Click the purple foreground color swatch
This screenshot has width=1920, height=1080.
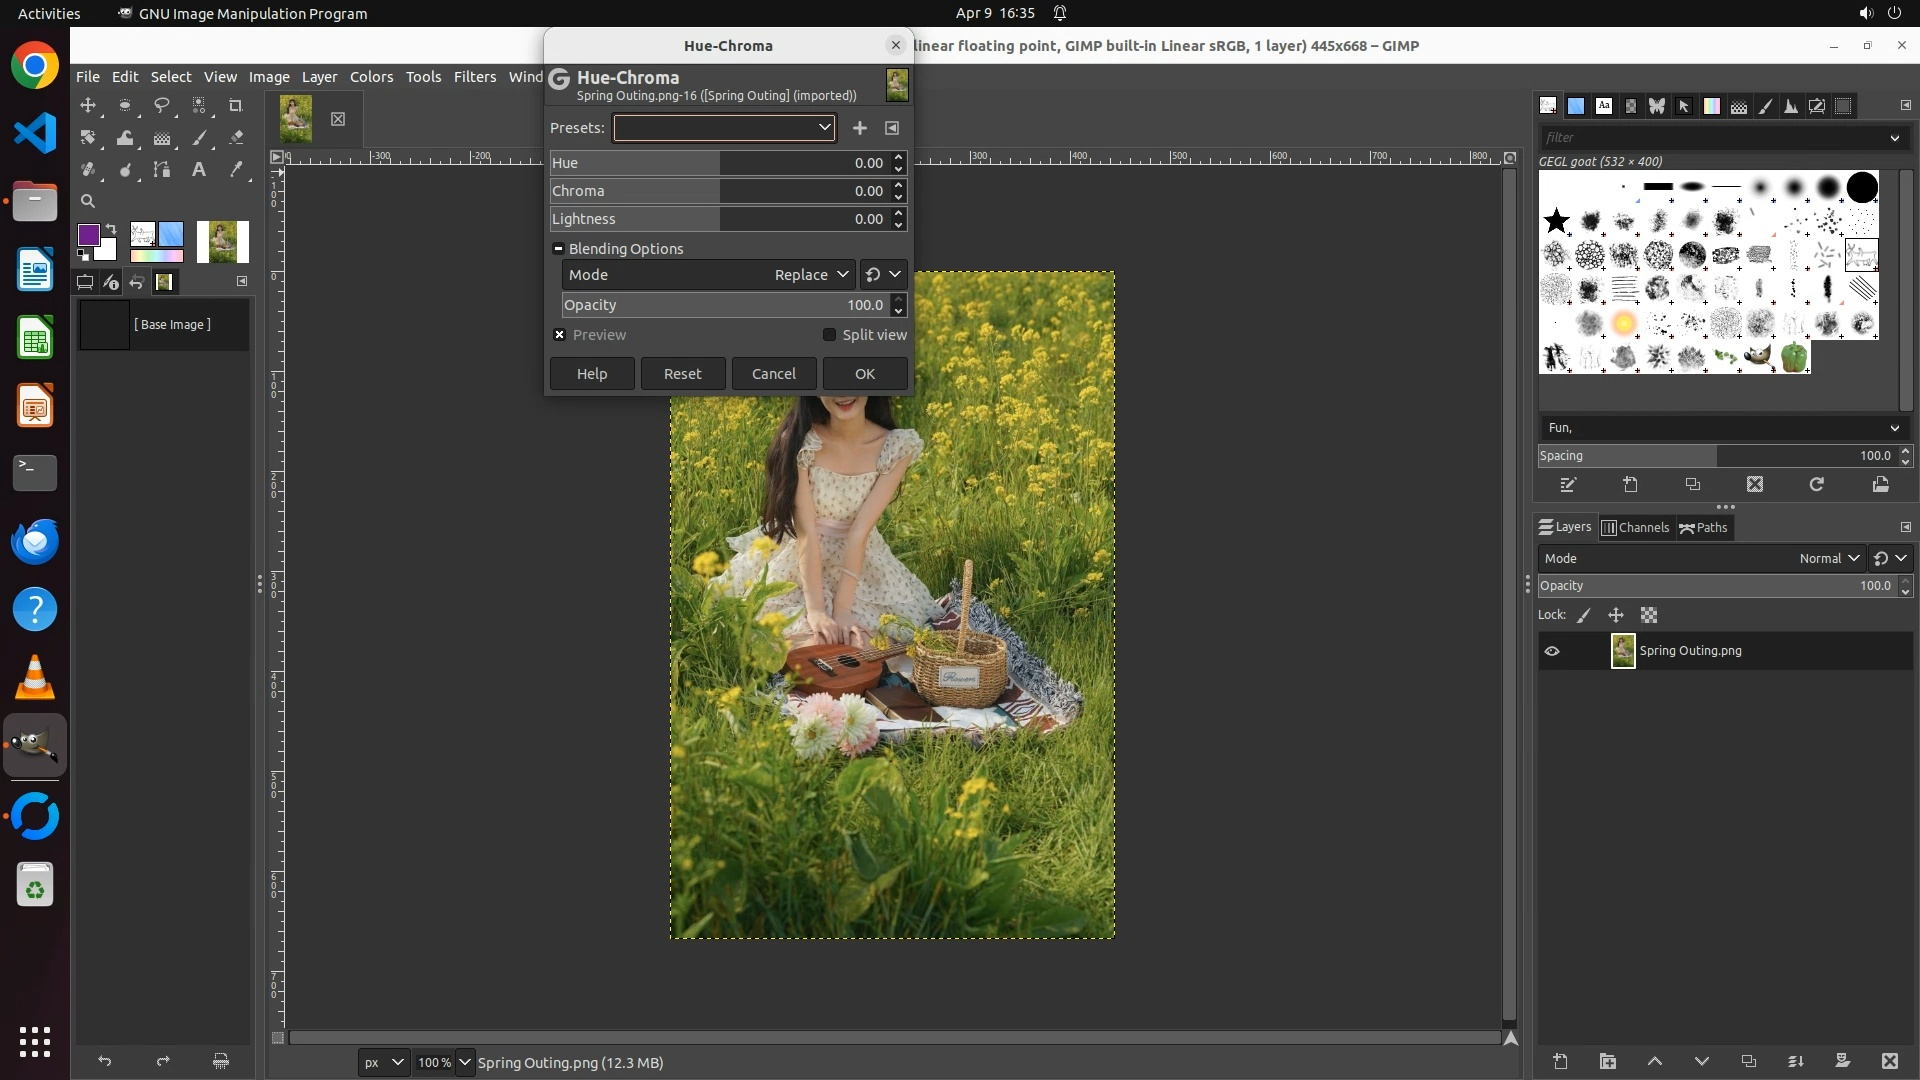coord(88,234)
